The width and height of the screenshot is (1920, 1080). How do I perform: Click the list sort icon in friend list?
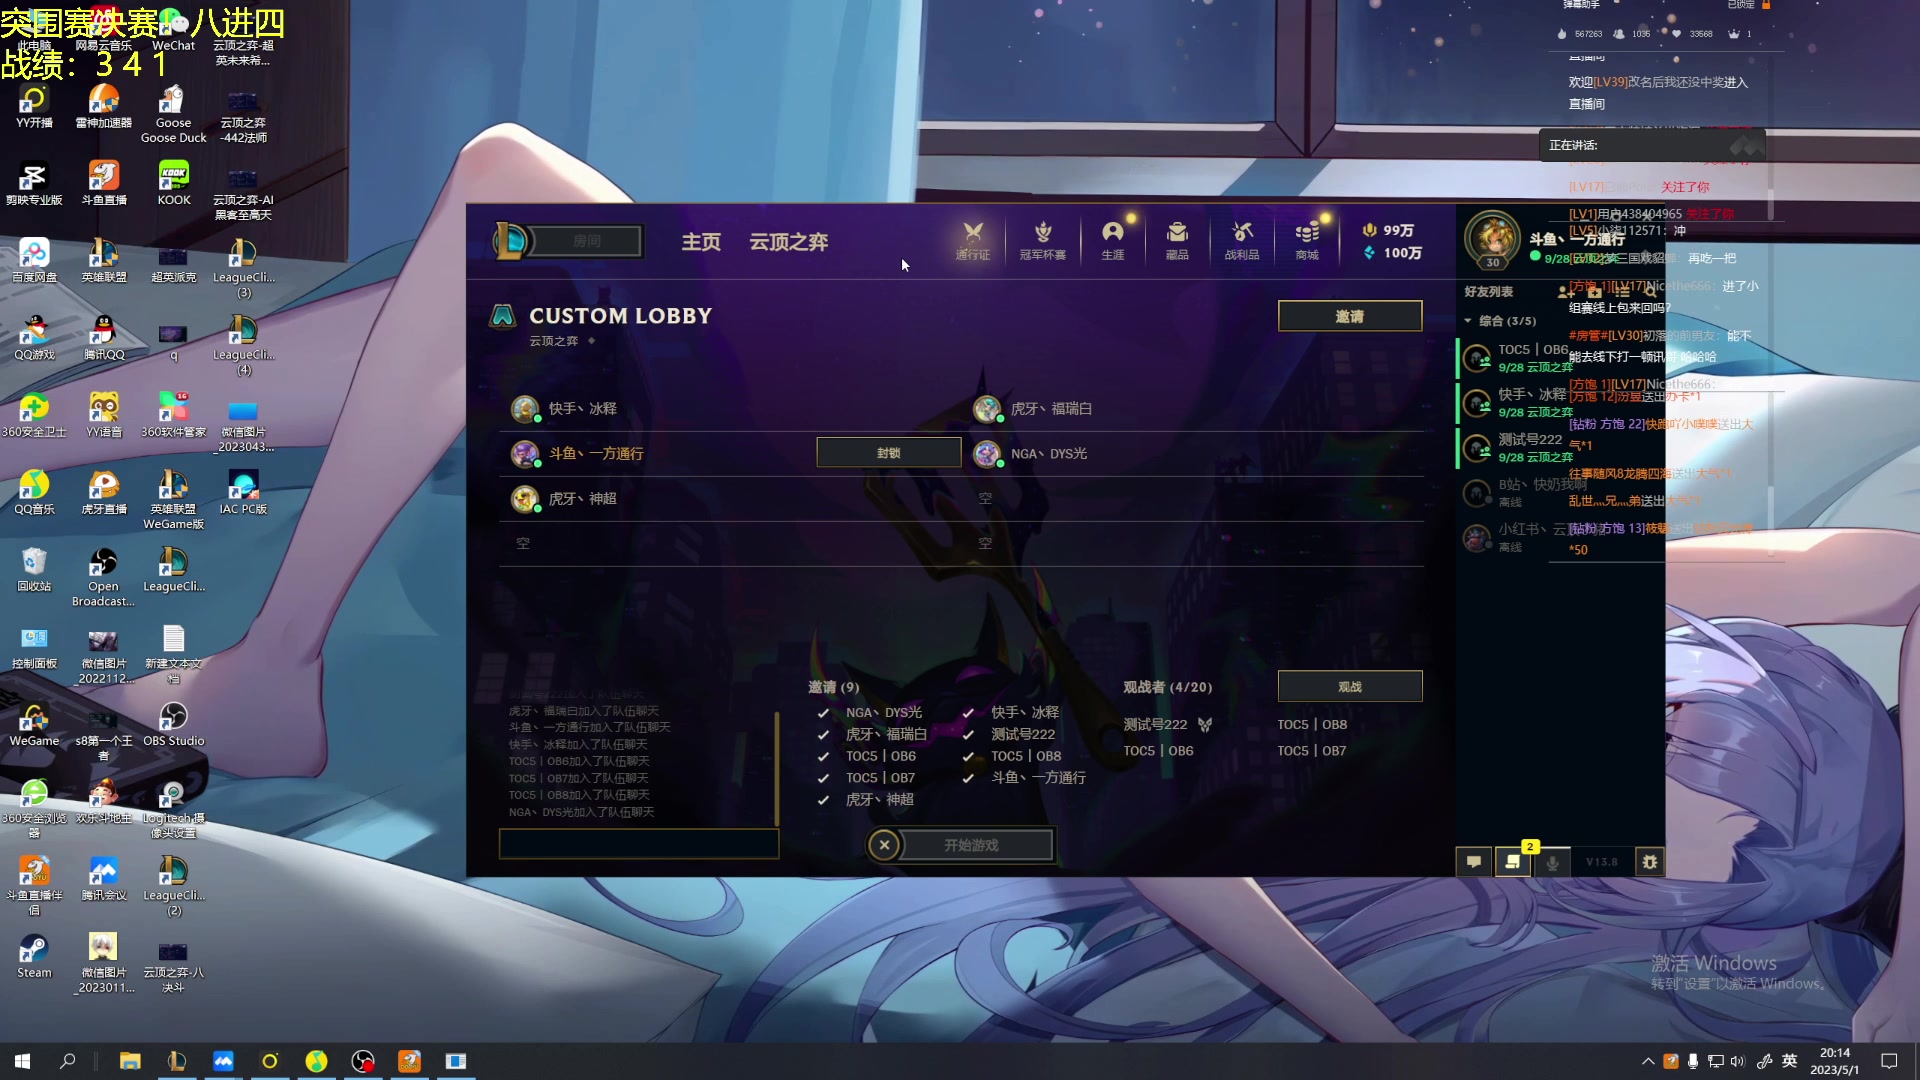[x=1622, y=292]
